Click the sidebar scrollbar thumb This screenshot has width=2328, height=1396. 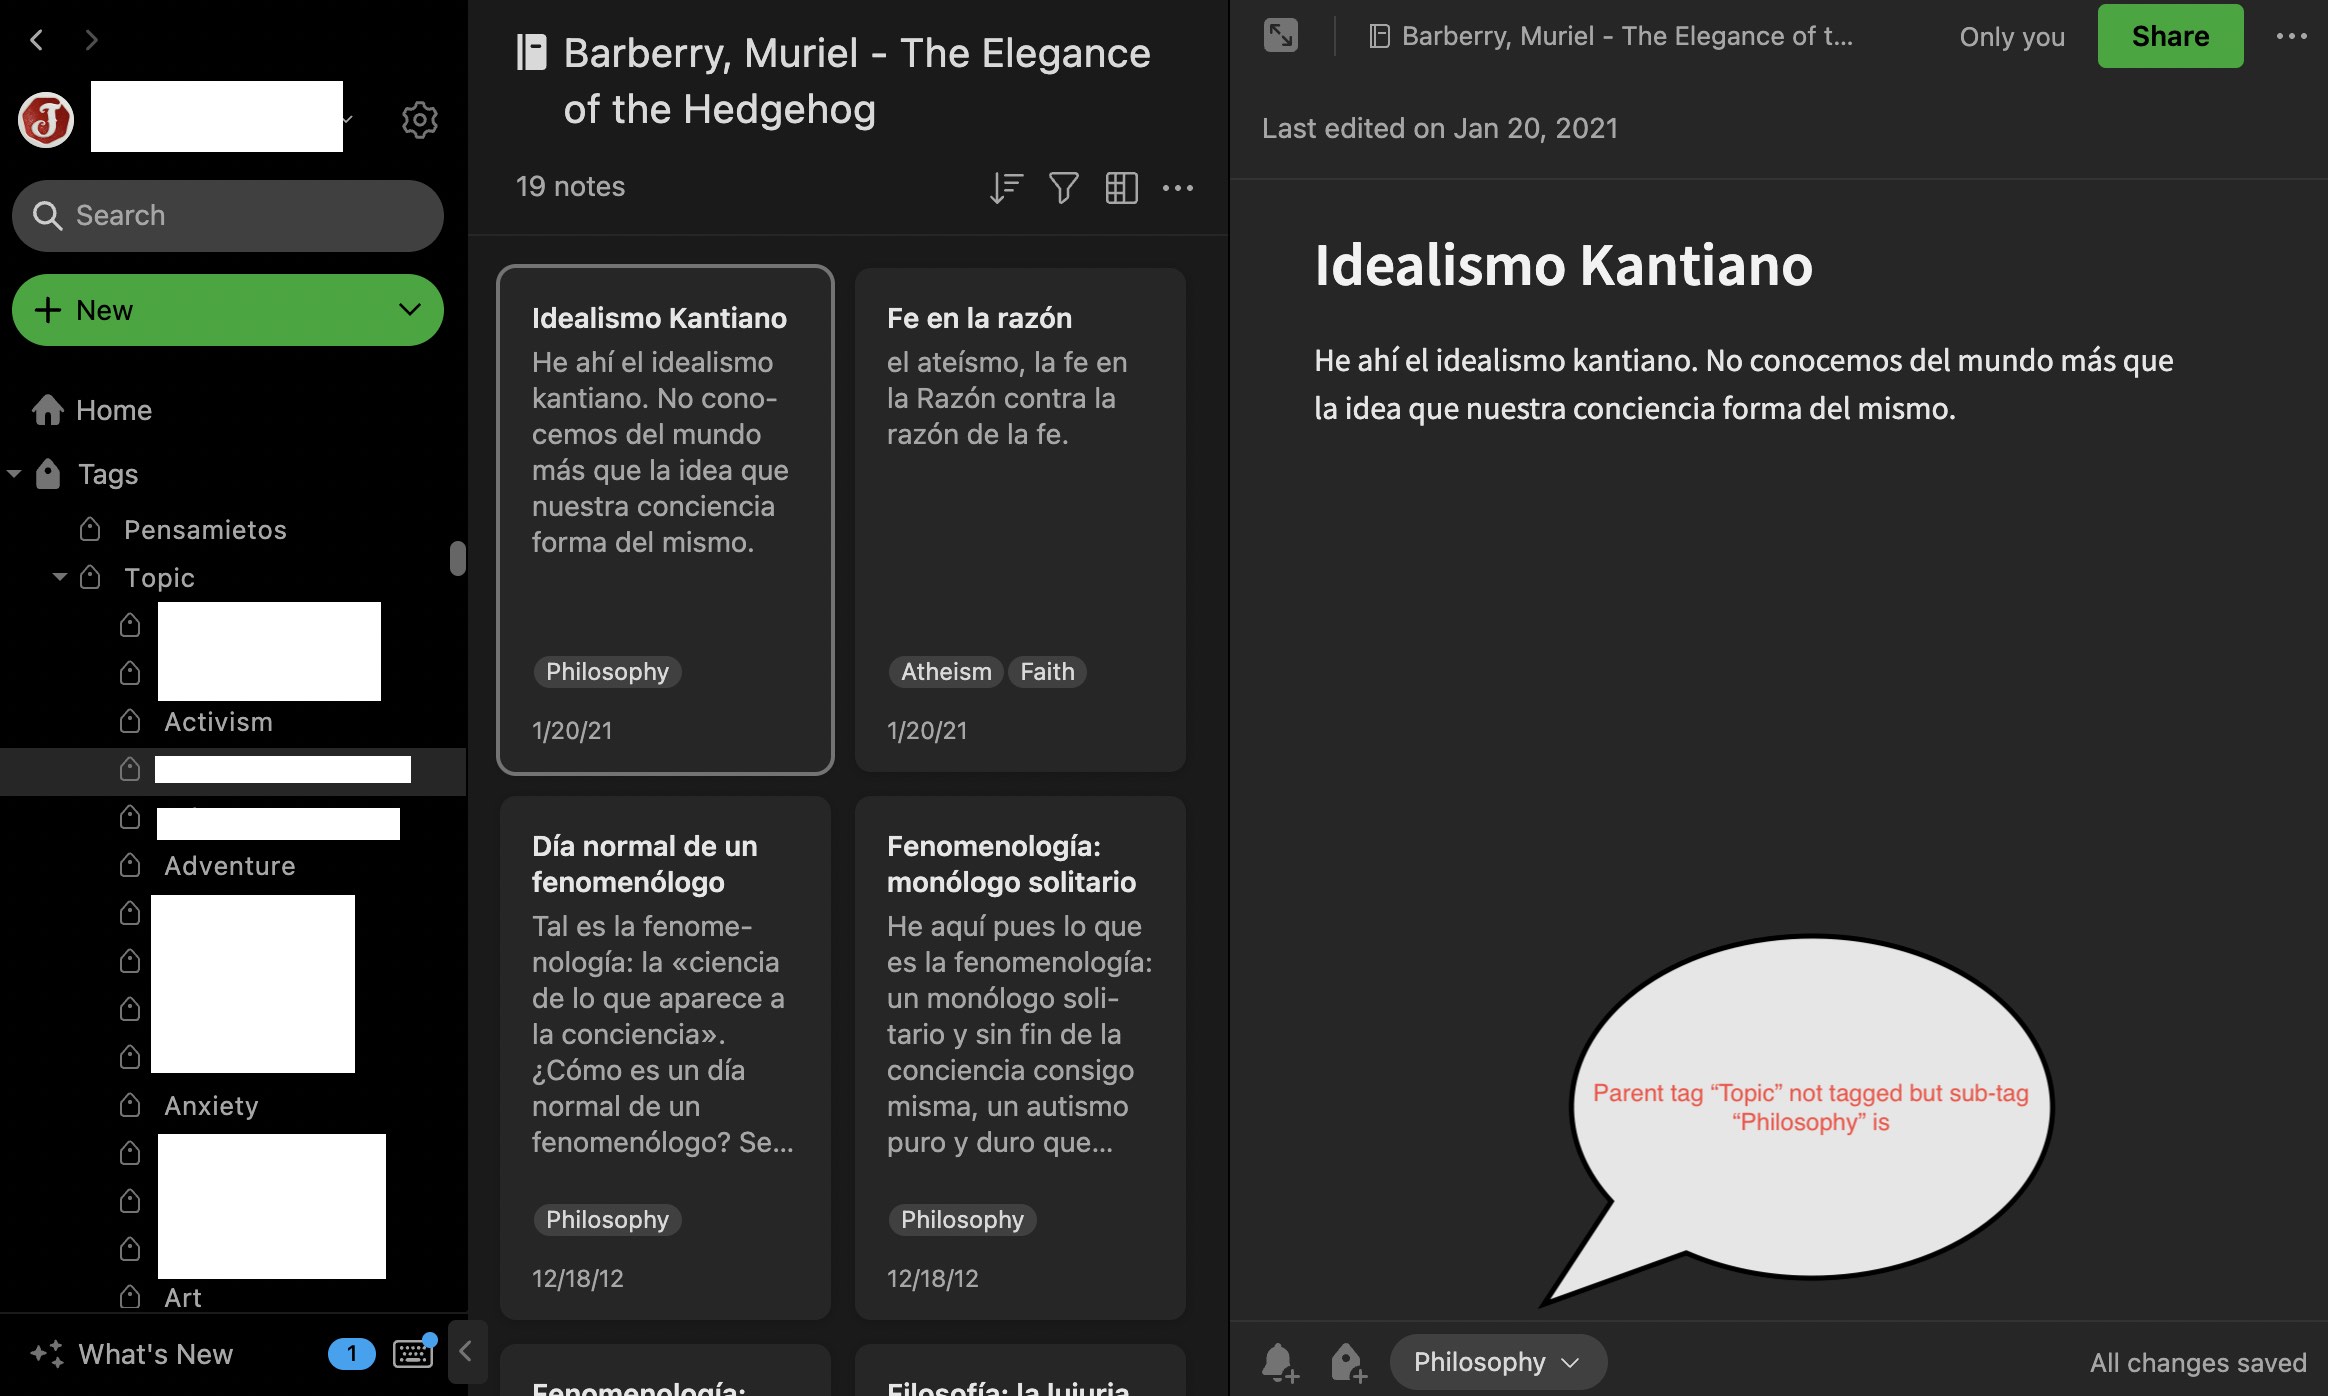[458, 558]
